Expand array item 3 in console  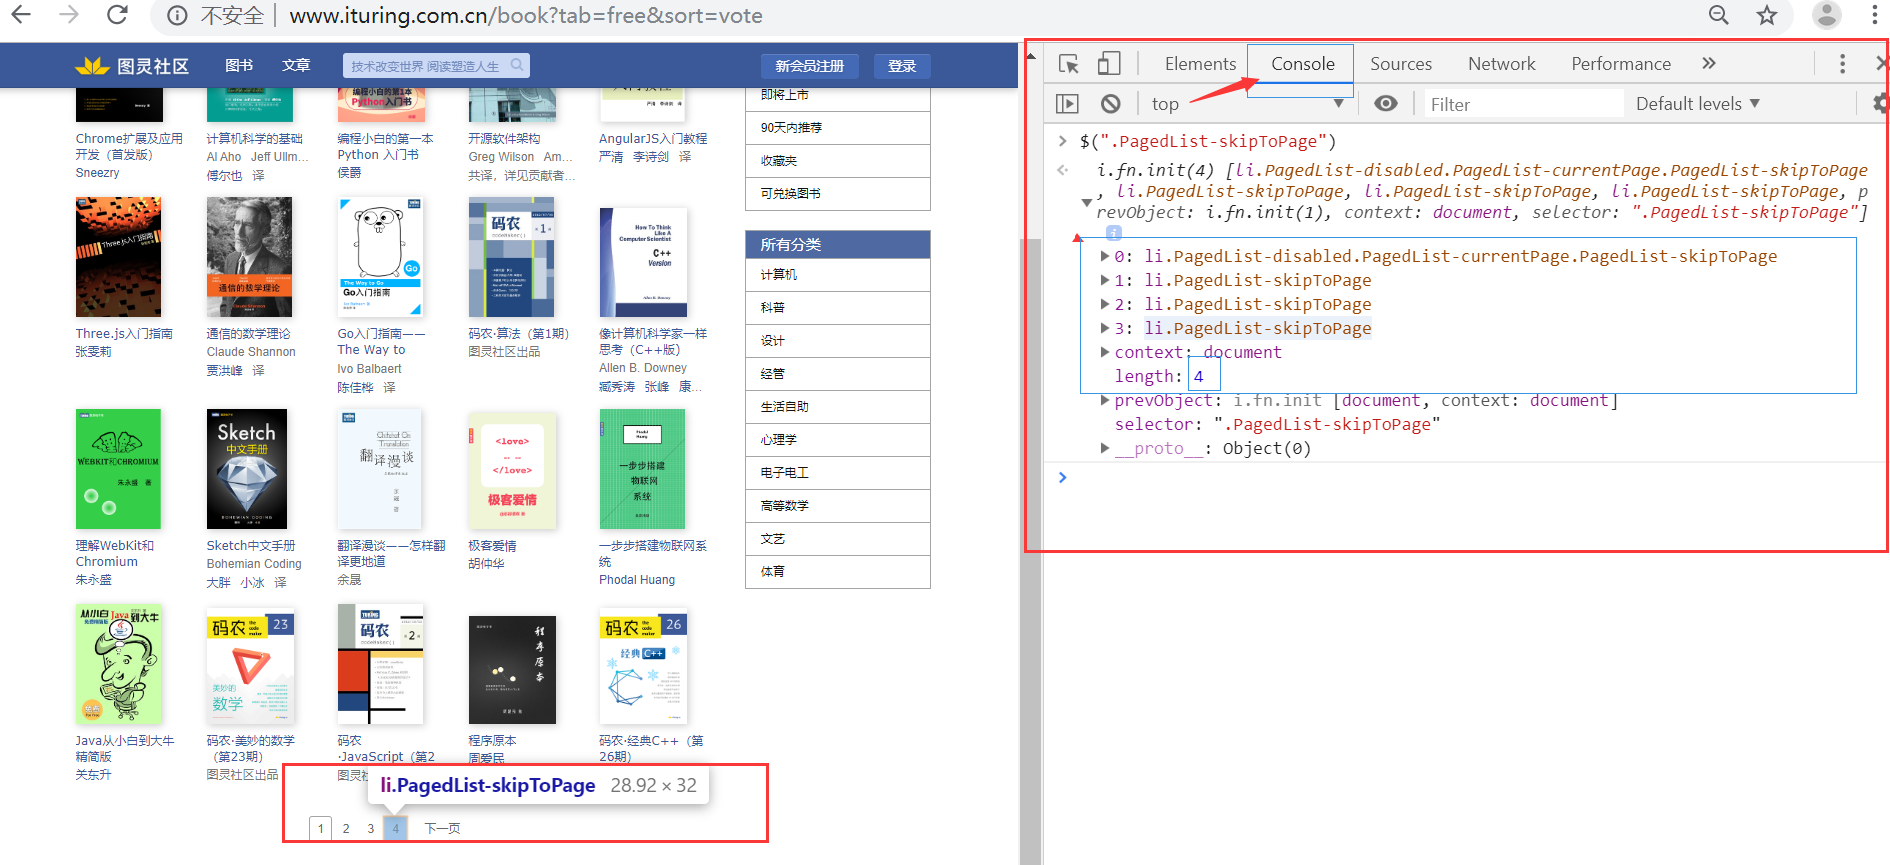coord(1105,328)
